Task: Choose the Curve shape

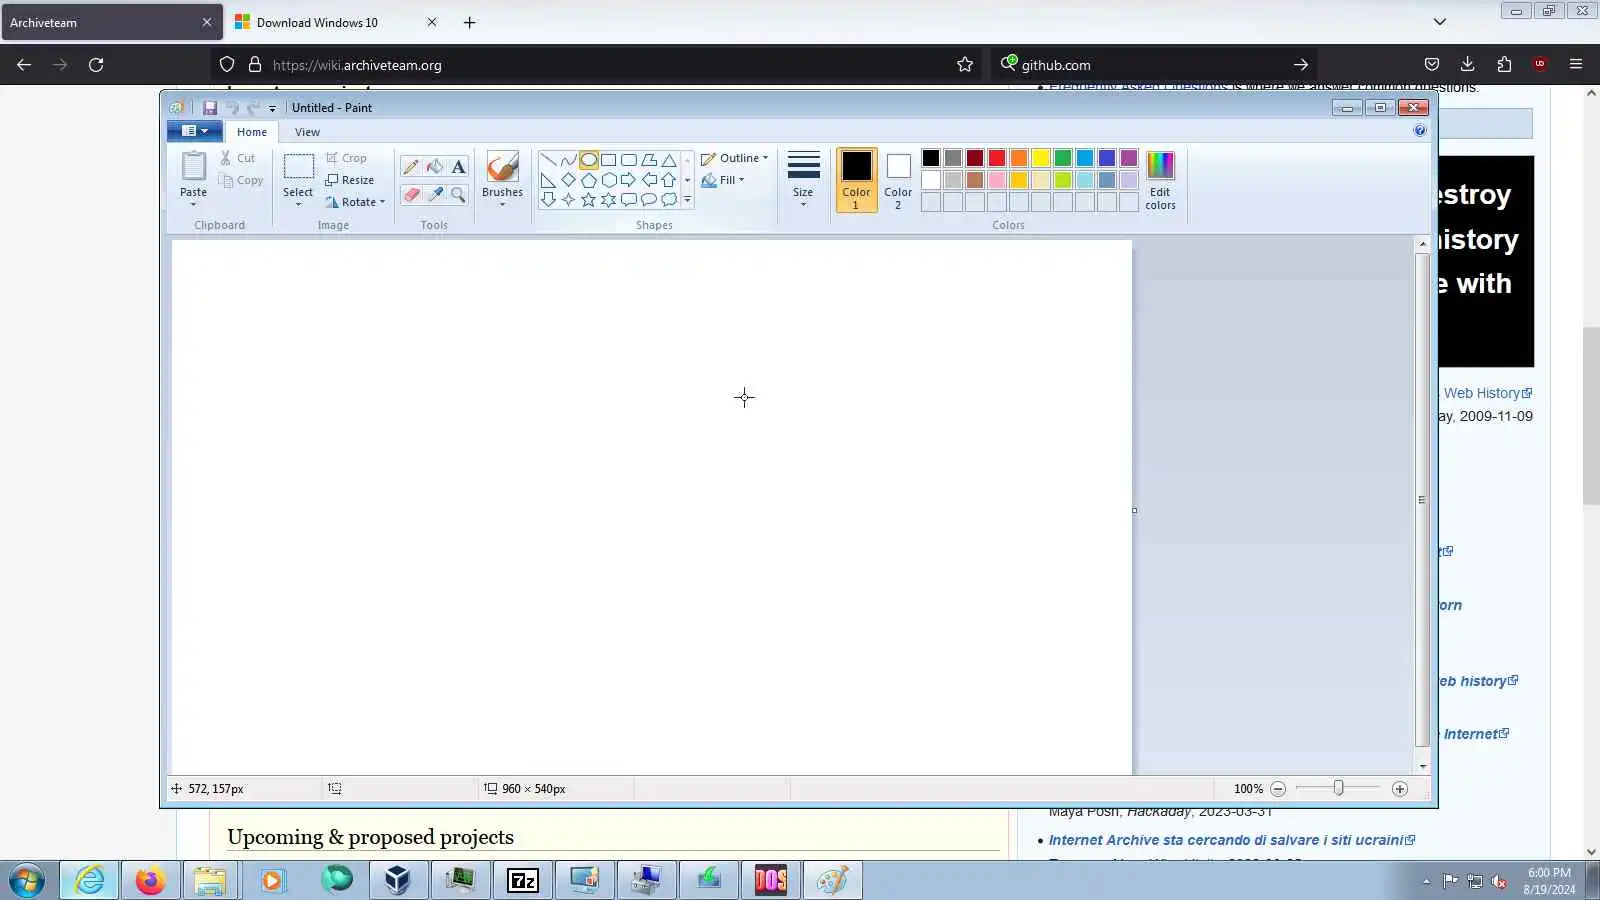Action: point(568,160)
